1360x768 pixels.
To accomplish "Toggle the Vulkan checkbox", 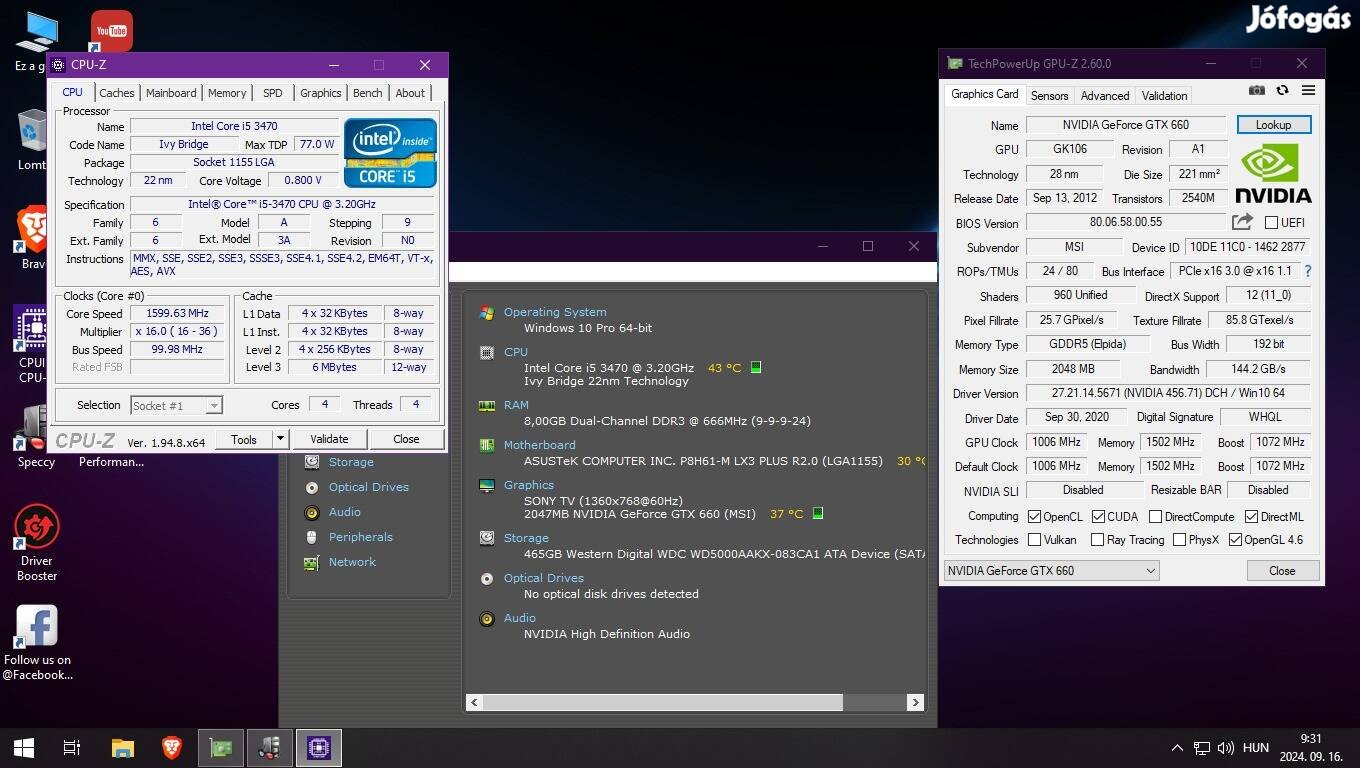I will (1035, 540).
